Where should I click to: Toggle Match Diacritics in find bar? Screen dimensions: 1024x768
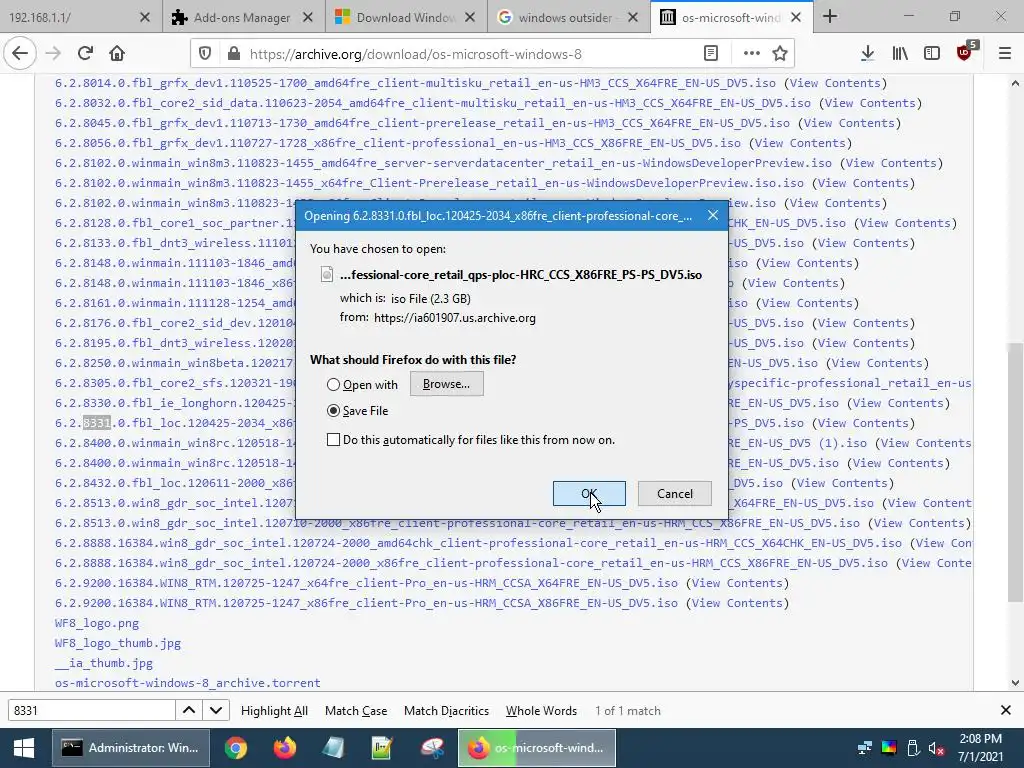coord(446,711)
